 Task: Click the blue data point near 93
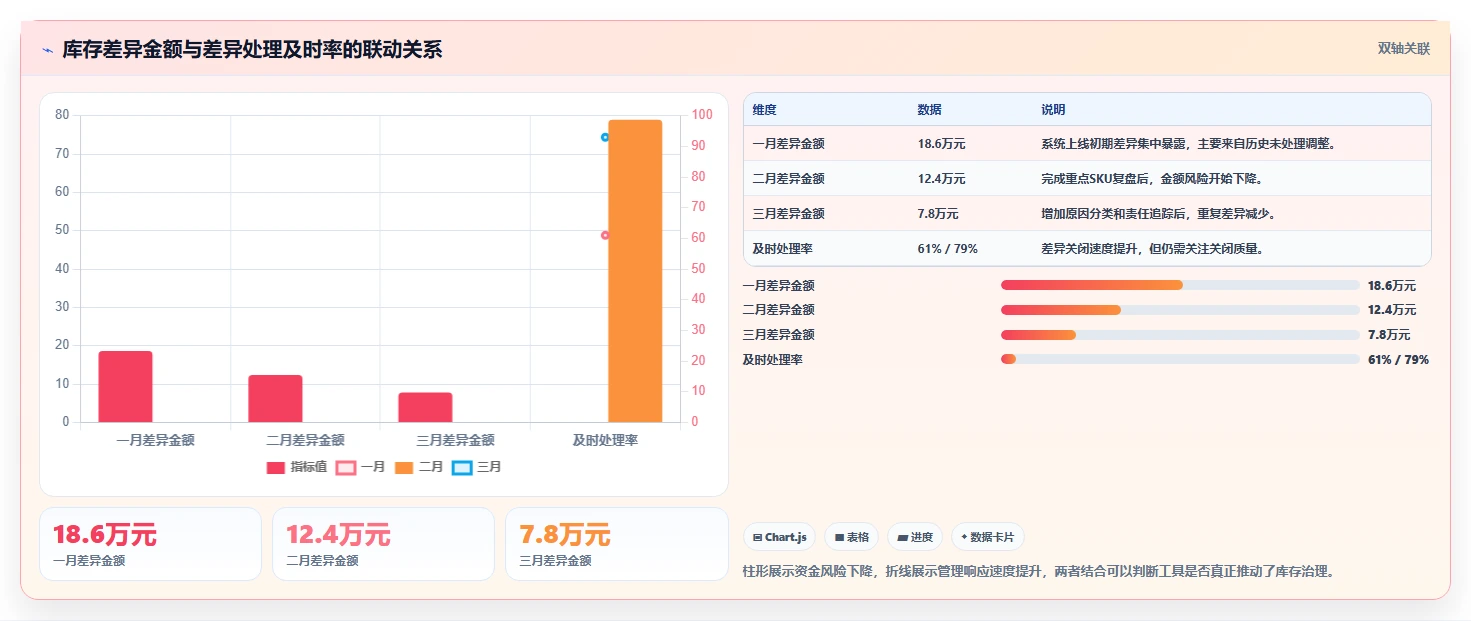coord(605,137)
